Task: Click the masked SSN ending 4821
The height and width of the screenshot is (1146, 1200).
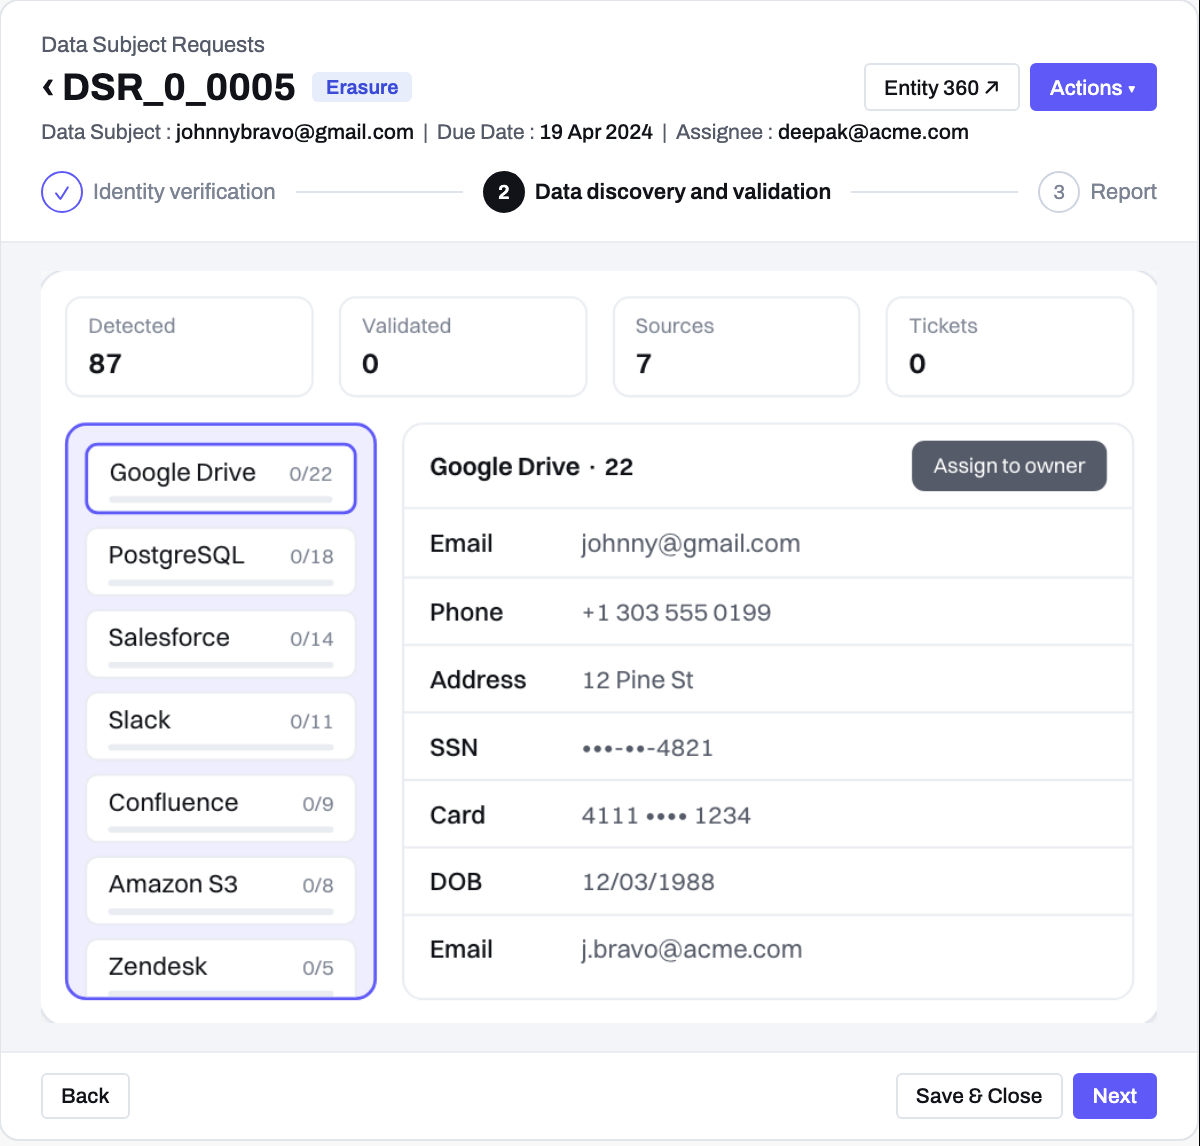Action: point(647,748)
